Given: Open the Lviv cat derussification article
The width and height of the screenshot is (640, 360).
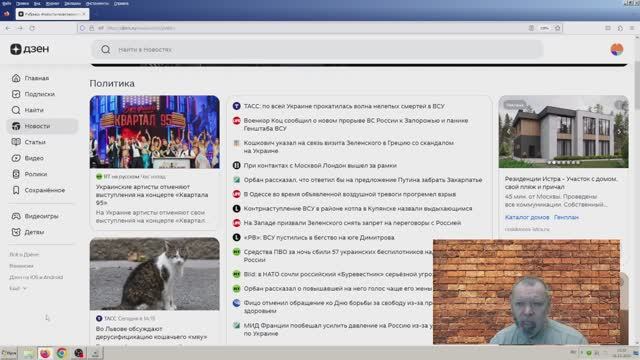Looking at the screenshot, I should tap(151, 333).
